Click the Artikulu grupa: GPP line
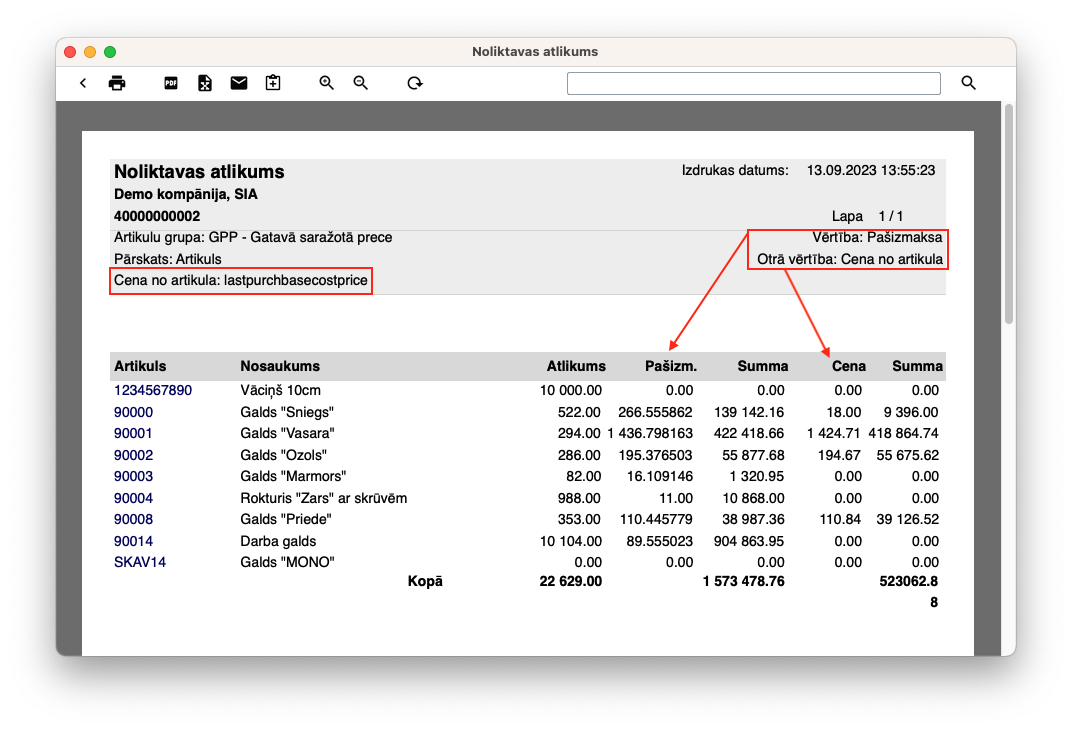The width and height of the screenshot is (1072, 730). (253, 237)
